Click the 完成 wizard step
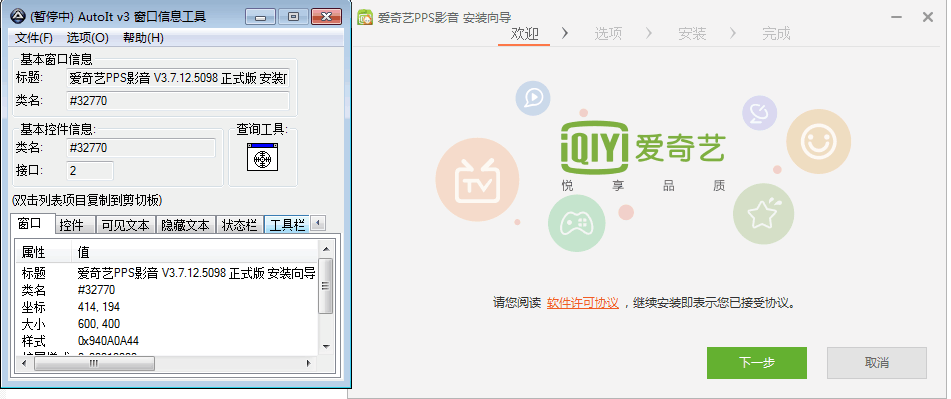This screenshot has height=399, width=951. click(x=776, y=33)
